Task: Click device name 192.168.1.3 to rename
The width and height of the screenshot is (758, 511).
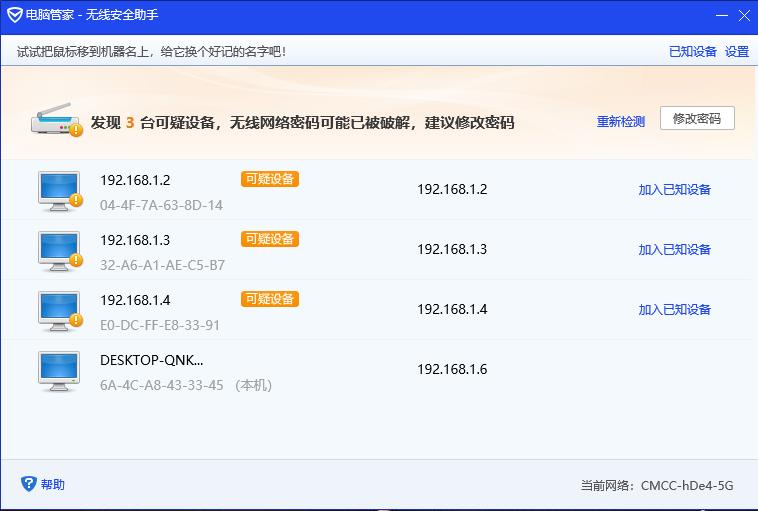Action: 135,240
